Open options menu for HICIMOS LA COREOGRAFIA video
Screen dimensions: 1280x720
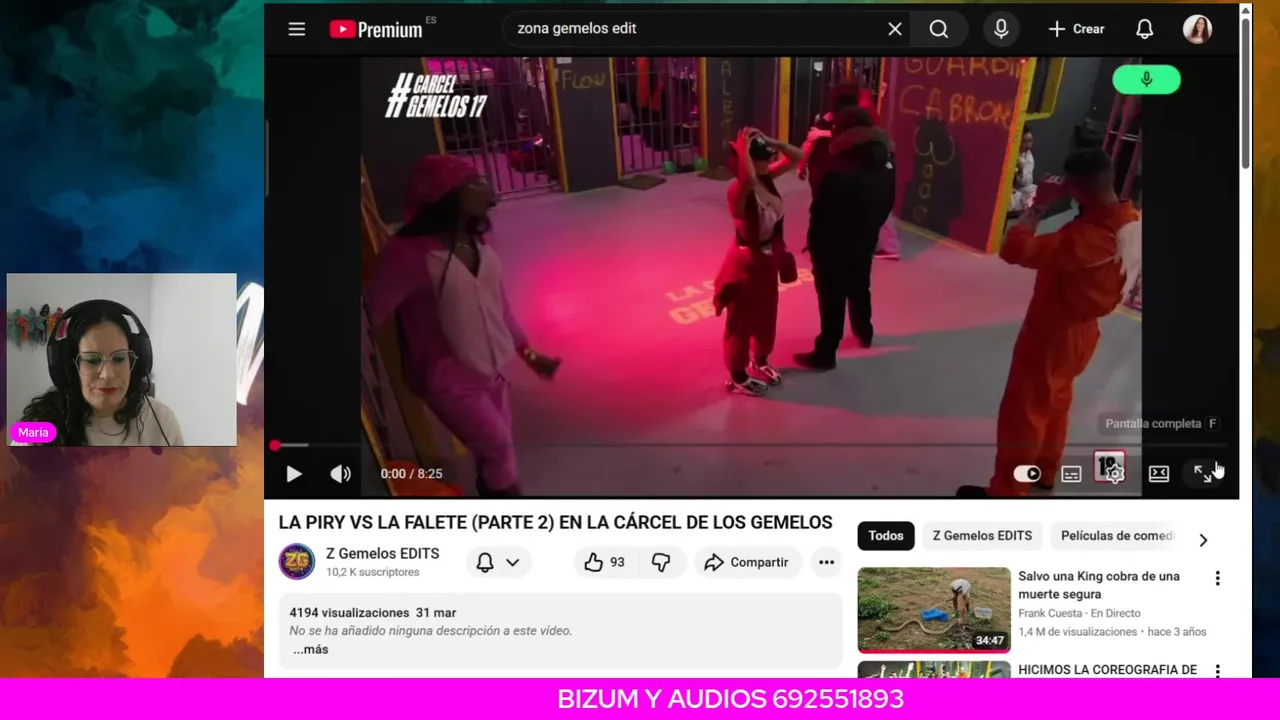pos(1217,671)
